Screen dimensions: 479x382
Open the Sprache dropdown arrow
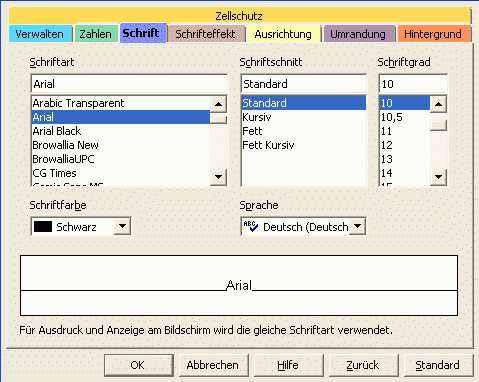pos(357,226)
